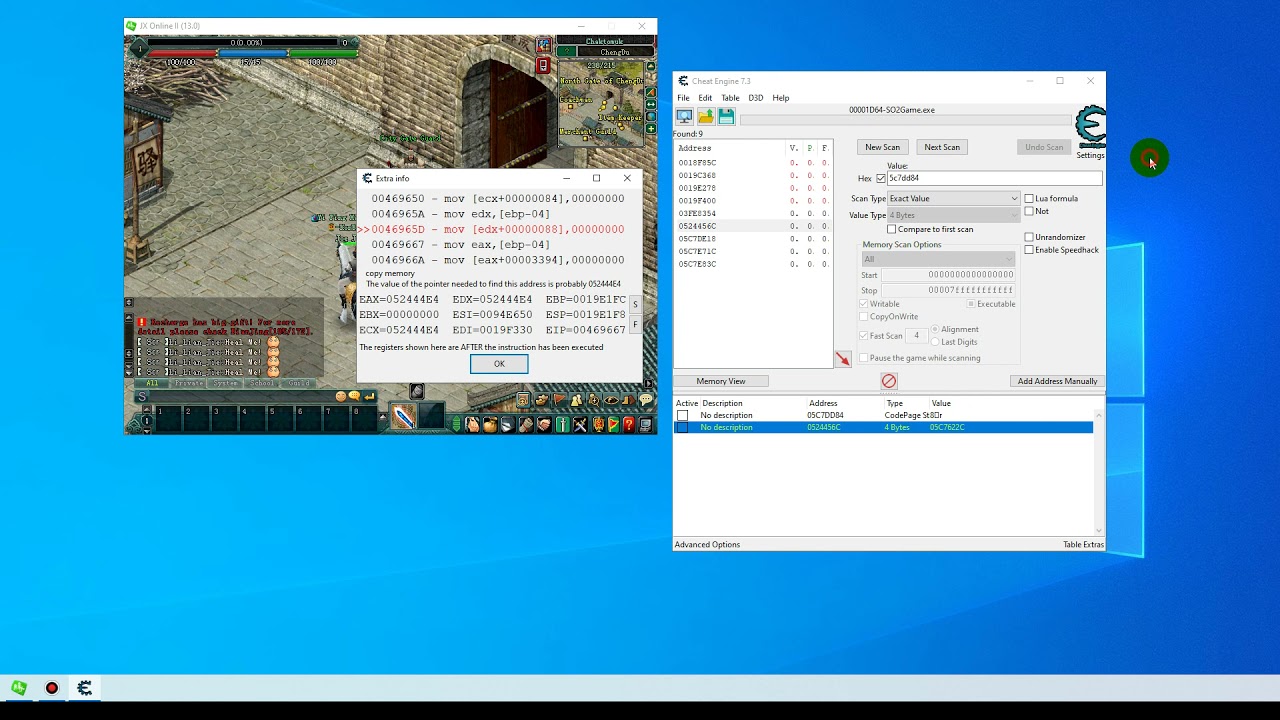The height and width of the screenshot is (720, 1280).
Task: Toggle Active box for 0524456C entry
Action: pos(682,427)
